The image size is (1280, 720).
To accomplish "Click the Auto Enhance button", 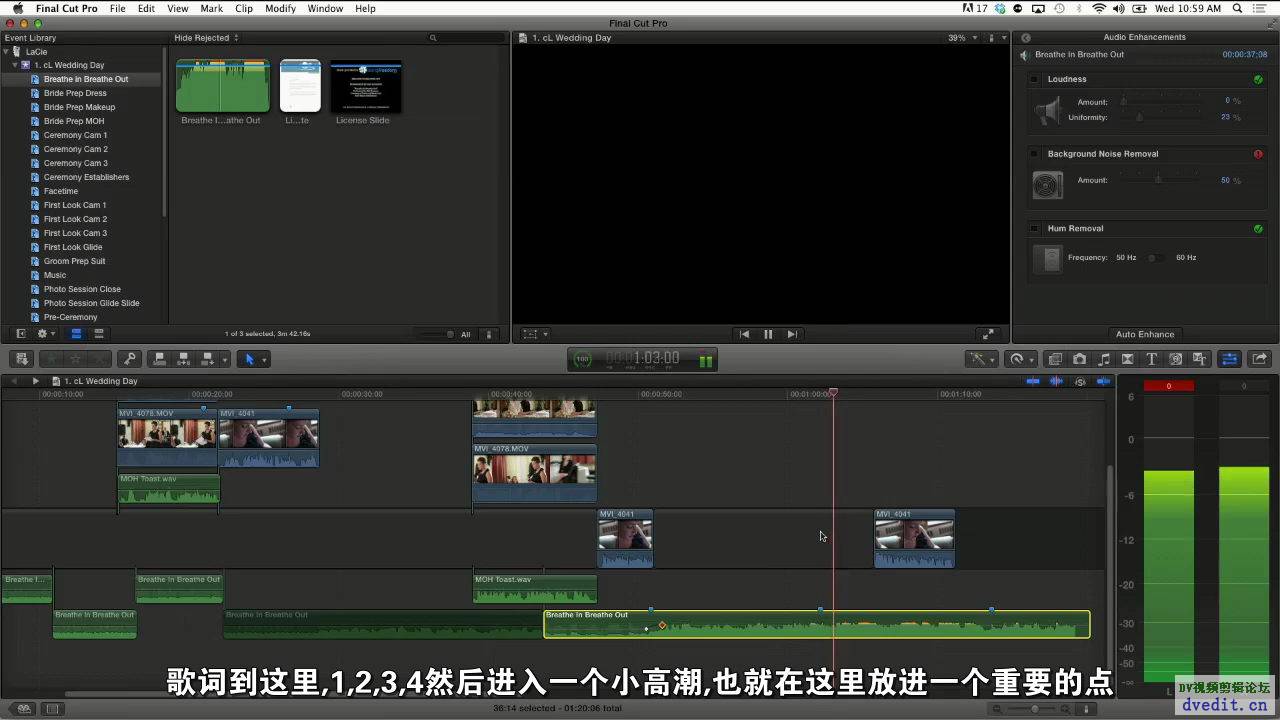I will coord(1145,334).
